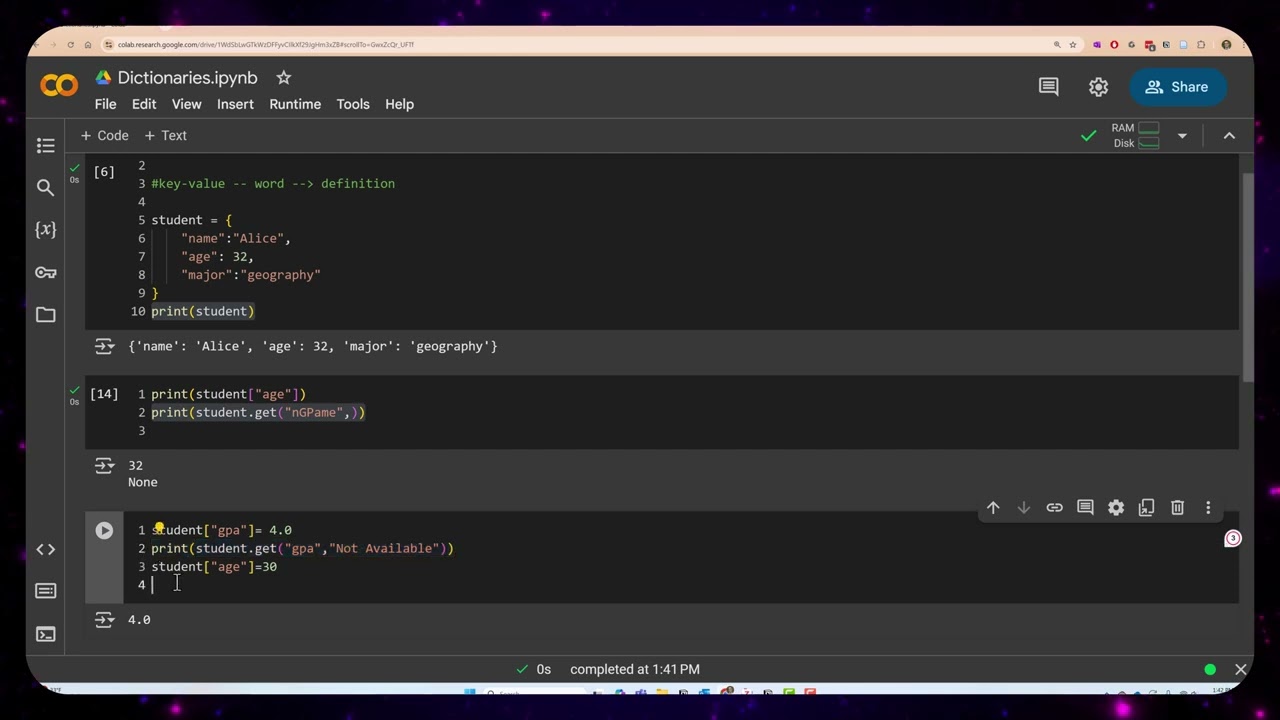Toggle the output showing 32 and None
The width and height of the screenshot is (1280, 720).
(x=104, y=465)
